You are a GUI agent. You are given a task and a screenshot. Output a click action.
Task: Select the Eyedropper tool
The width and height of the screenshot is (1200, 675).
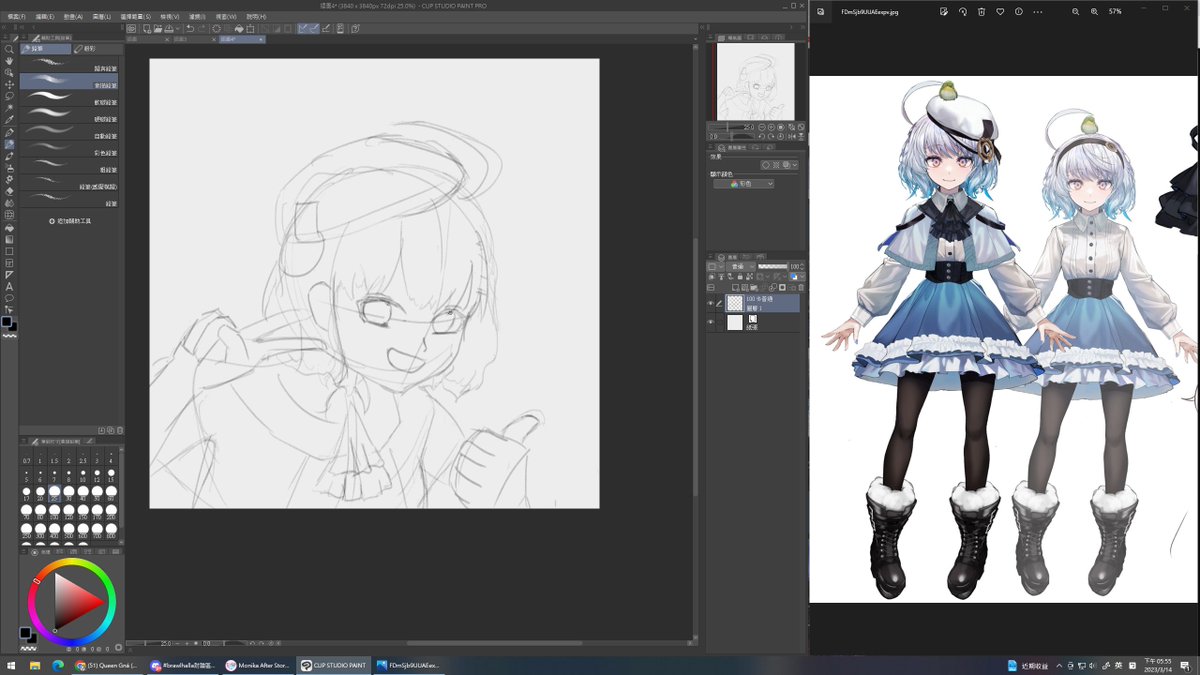tap(9, 120)
